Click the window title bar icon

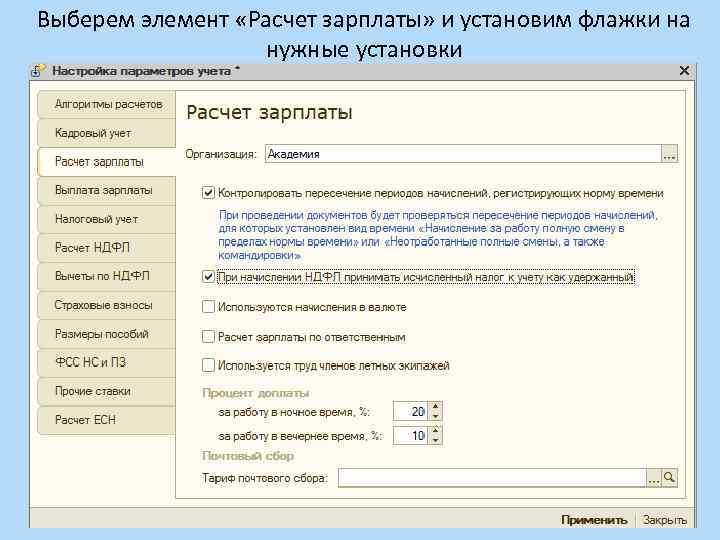point(38,71)
